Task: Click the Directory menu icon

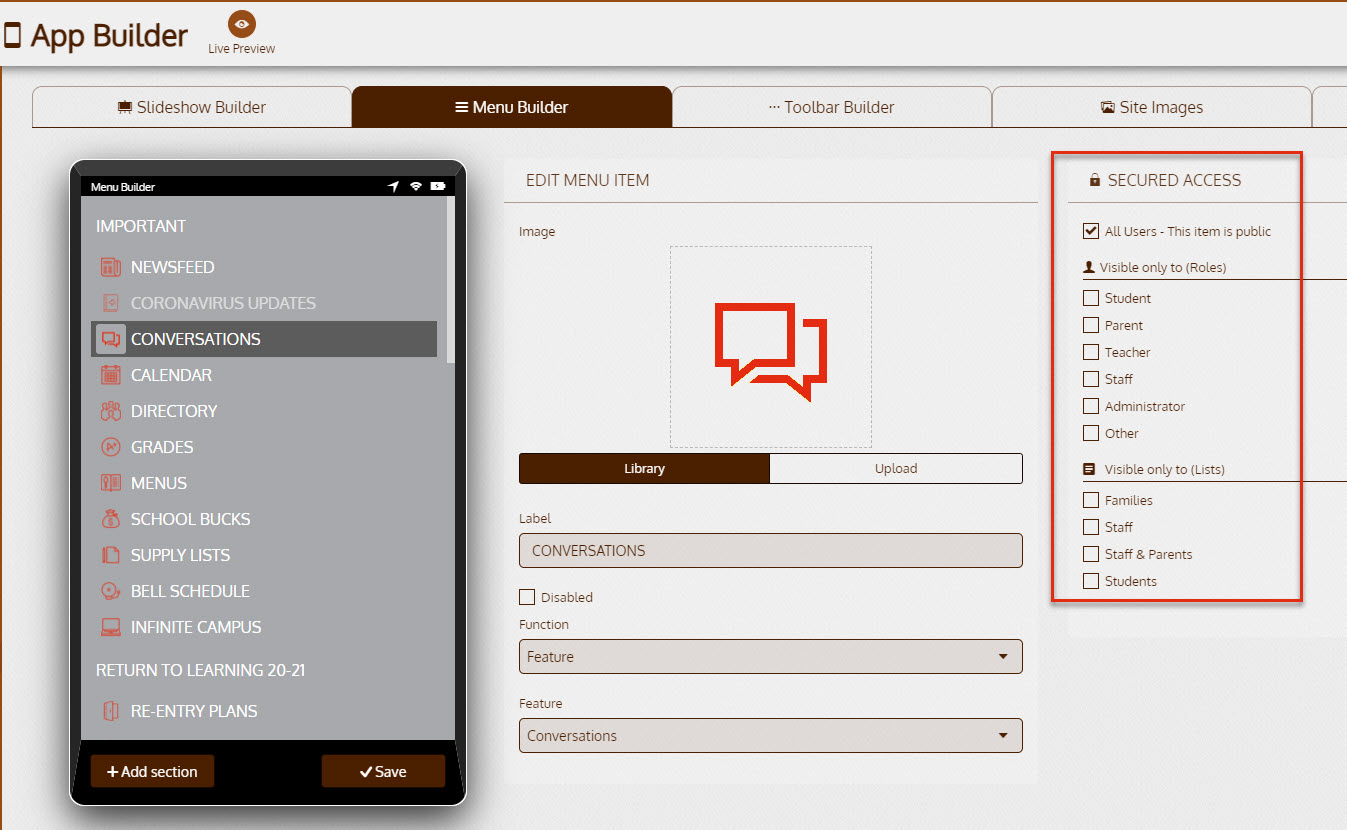Action: [111, 411]
